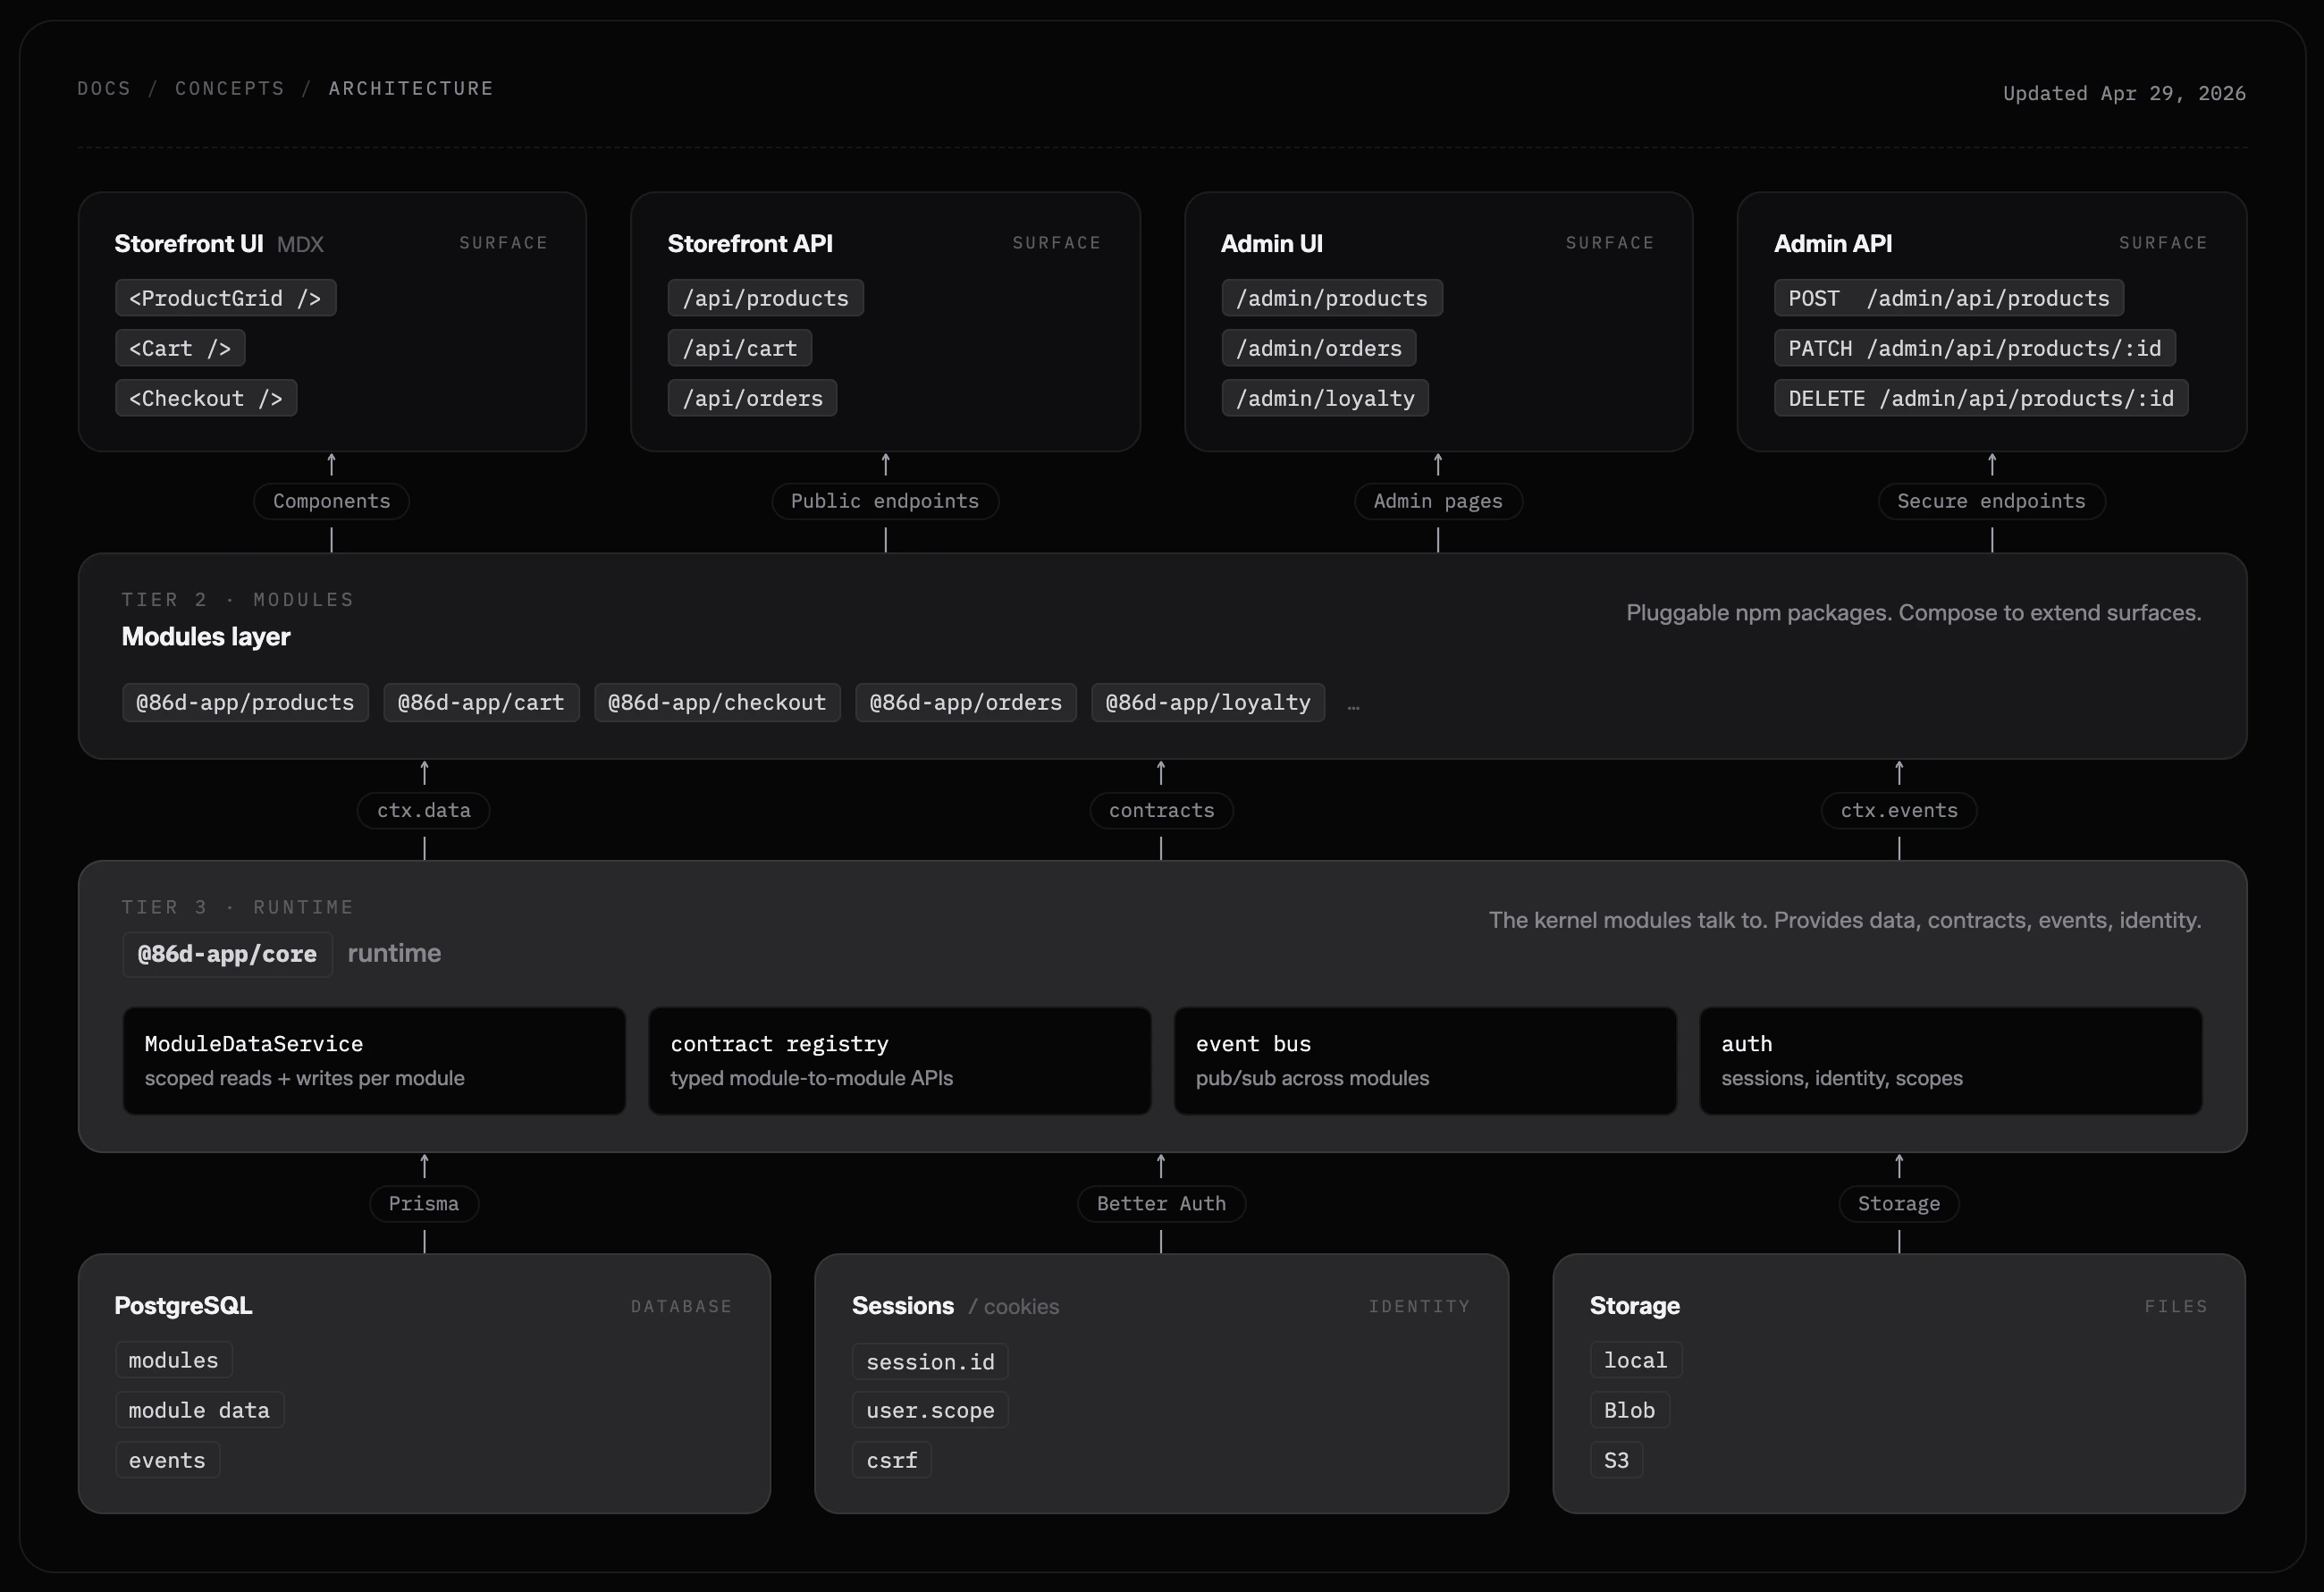Click the Admin UI card heading
Image resolution: width=2324 pixels, height=1592 pixels.
point(1271,243)
